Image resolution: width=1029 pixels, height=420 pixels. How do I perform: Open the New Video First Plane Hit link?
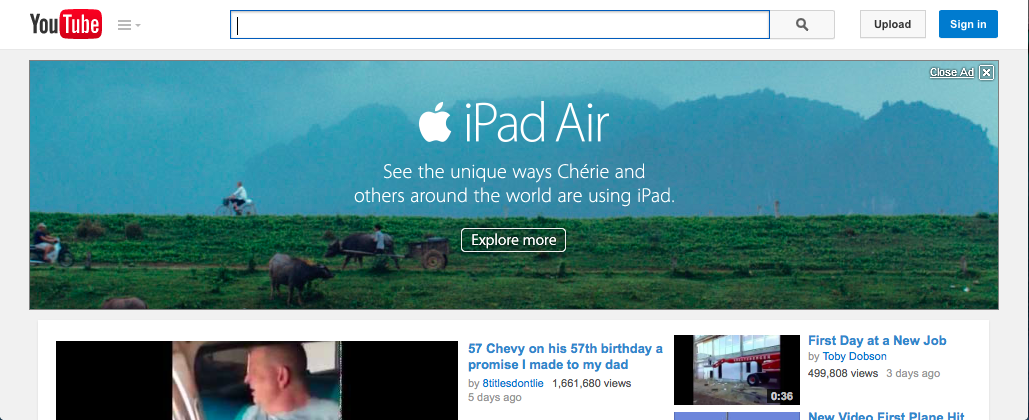pos(886,415)
